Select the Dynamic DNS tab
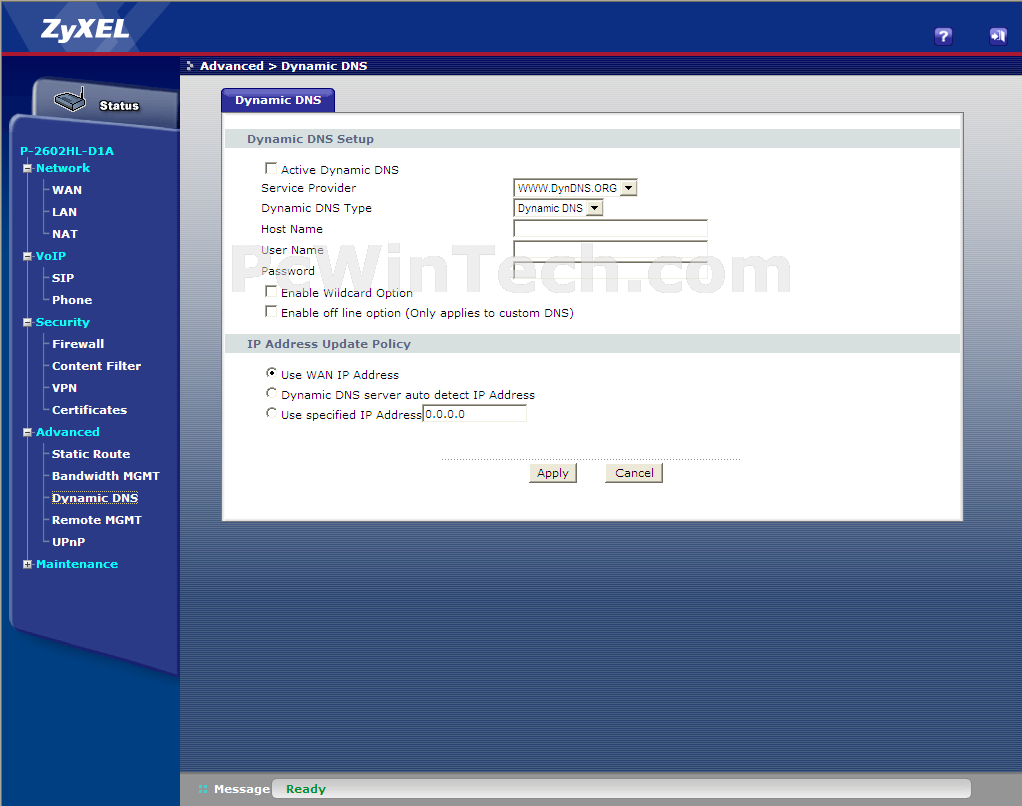Screen dimensions: 1022x806 point(278,100)
